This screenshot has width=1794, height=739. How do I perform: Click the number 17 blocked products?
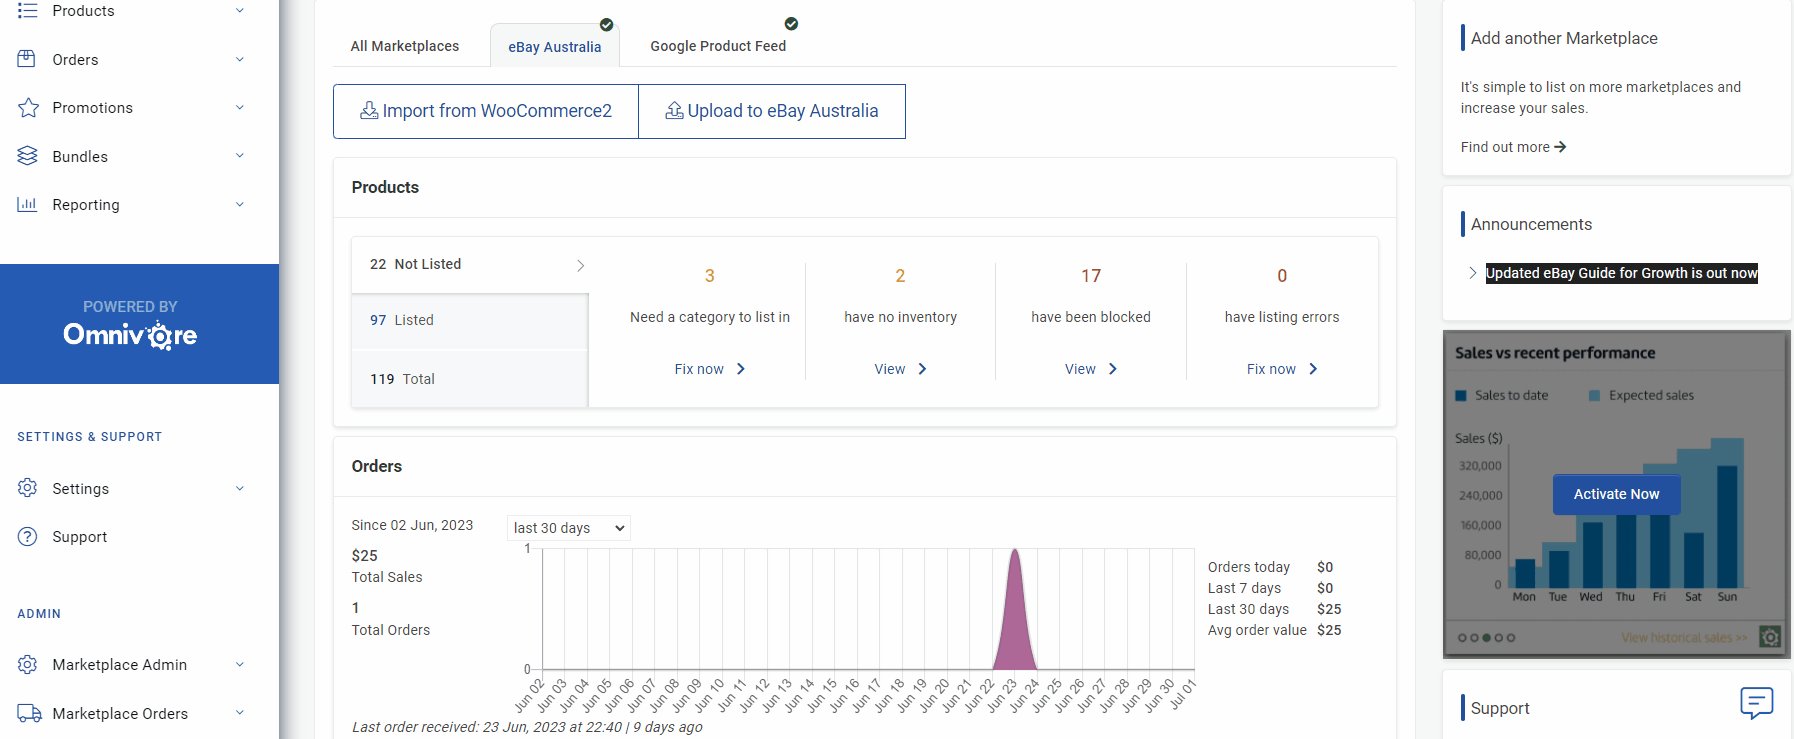[1091, 276]
